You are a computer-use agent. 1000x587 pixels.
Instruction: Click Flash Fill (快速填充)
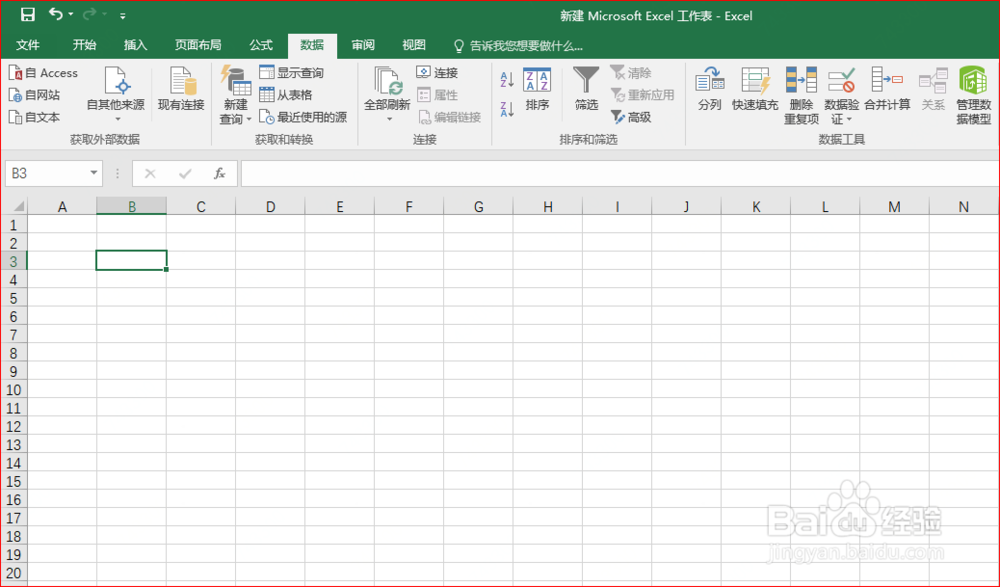[755, 89]
